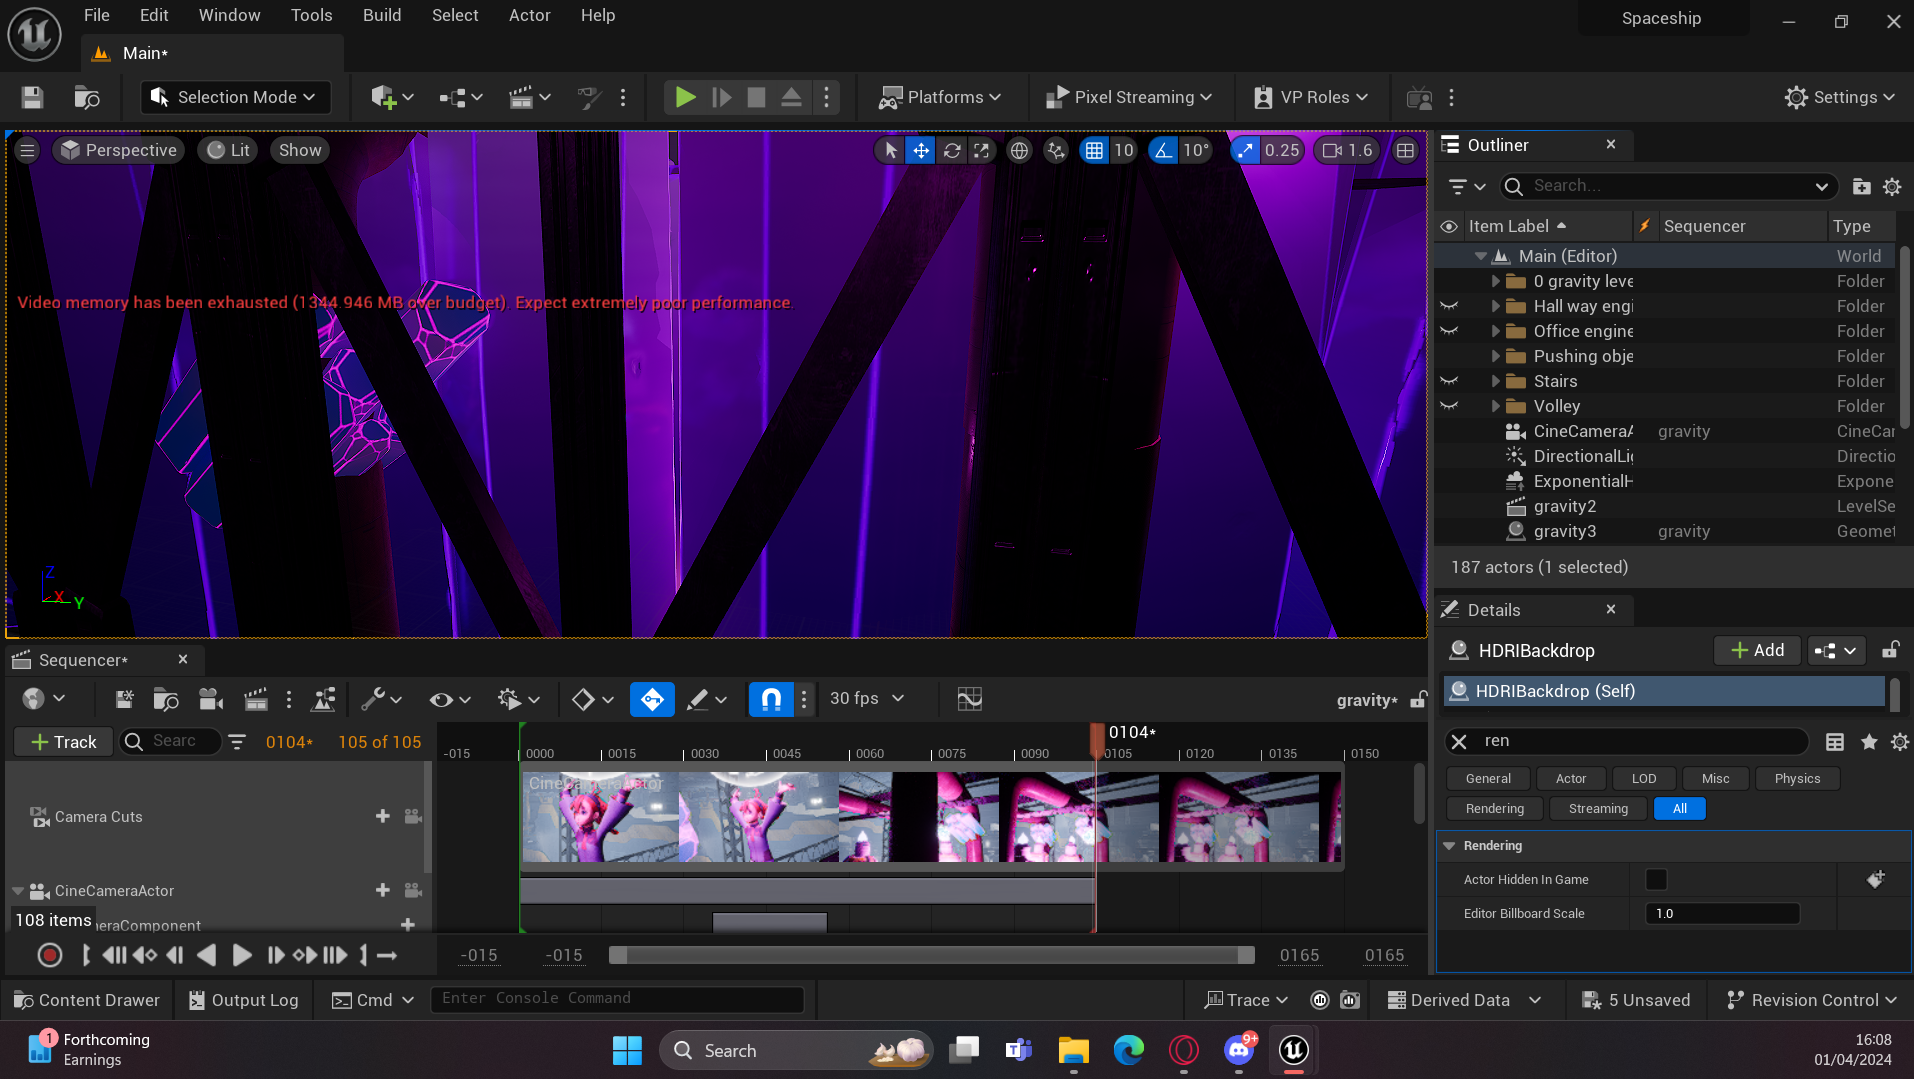Image resolution: width=1914 pixels, height=1079 pixels.
Task: Toggle visibility of Hall way engi folder
Action: click(1449, 306)
